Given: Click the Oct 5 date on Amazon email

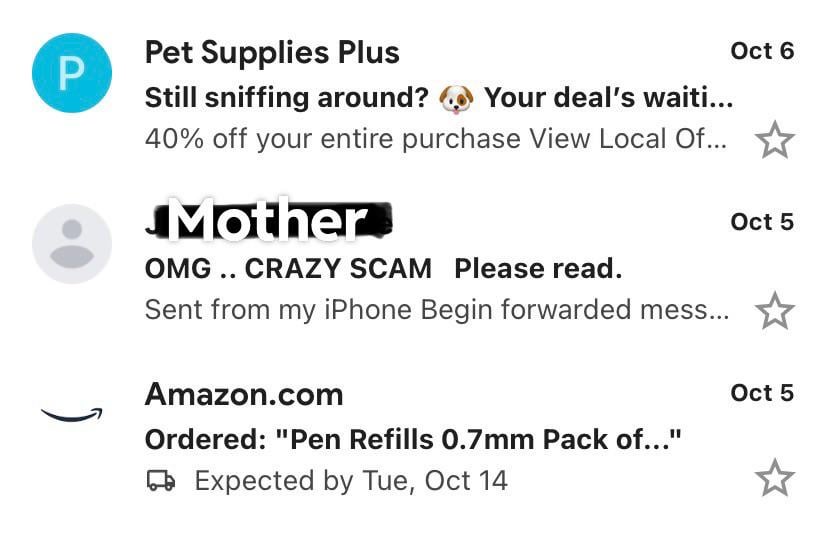Looking at the screenshot, I should click(x=762, y=393).
